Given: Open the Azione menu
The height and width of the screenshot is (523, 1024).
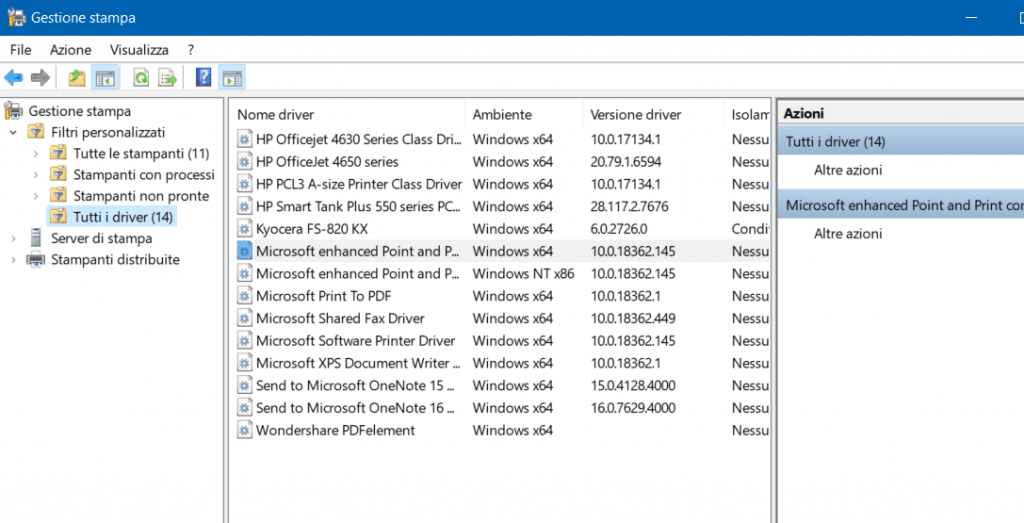Looking at the screenshot, I should (70, 49).
